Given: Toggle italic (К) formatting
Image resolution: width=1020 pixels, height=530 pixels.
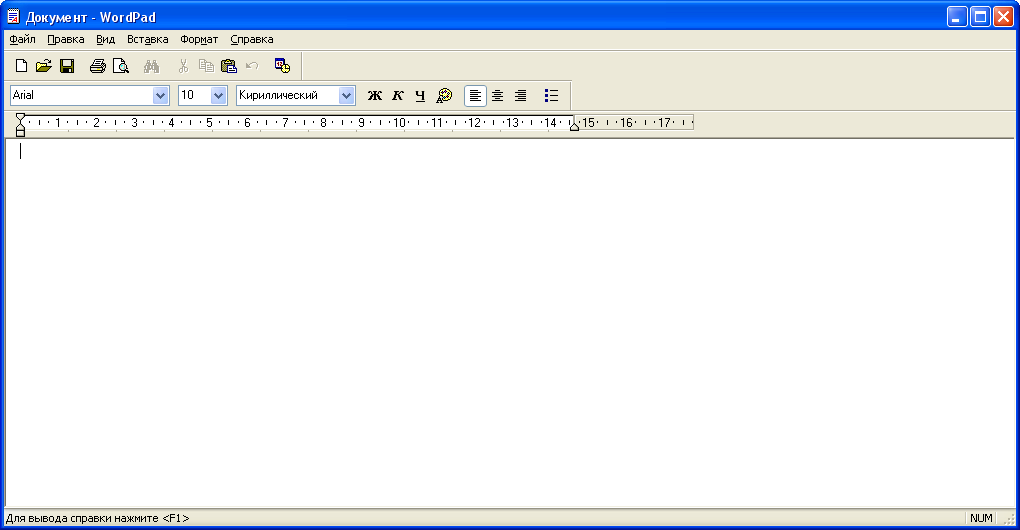Looking at the screenshot, I should [x=397, y=96].
